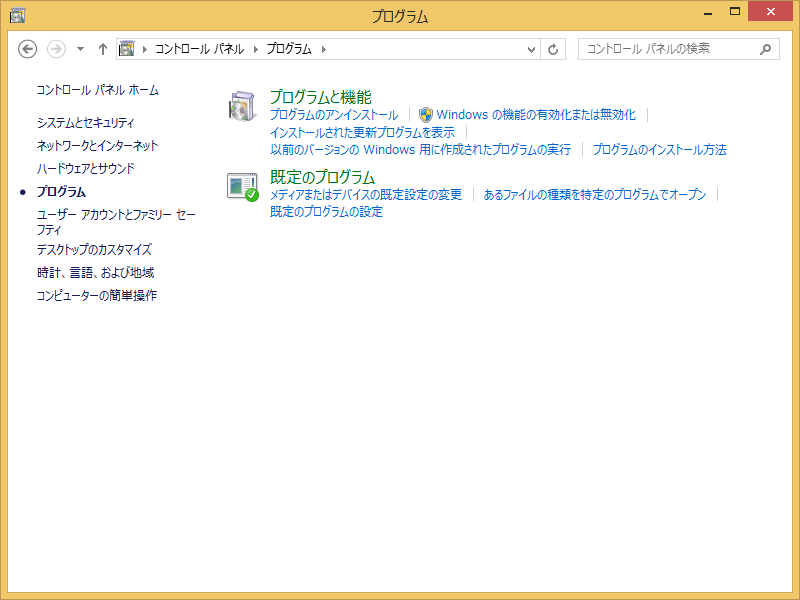This screenshot has width=800, height=600.
Task: Open コンピューターの簡単操作 category
Action: [x=96, y=296]
